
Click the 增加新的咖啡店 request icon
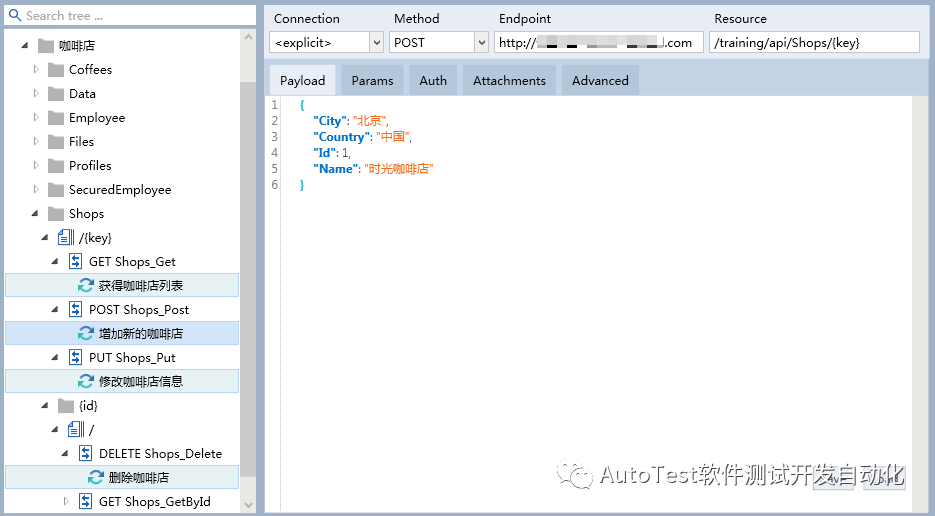pos(86,333)
